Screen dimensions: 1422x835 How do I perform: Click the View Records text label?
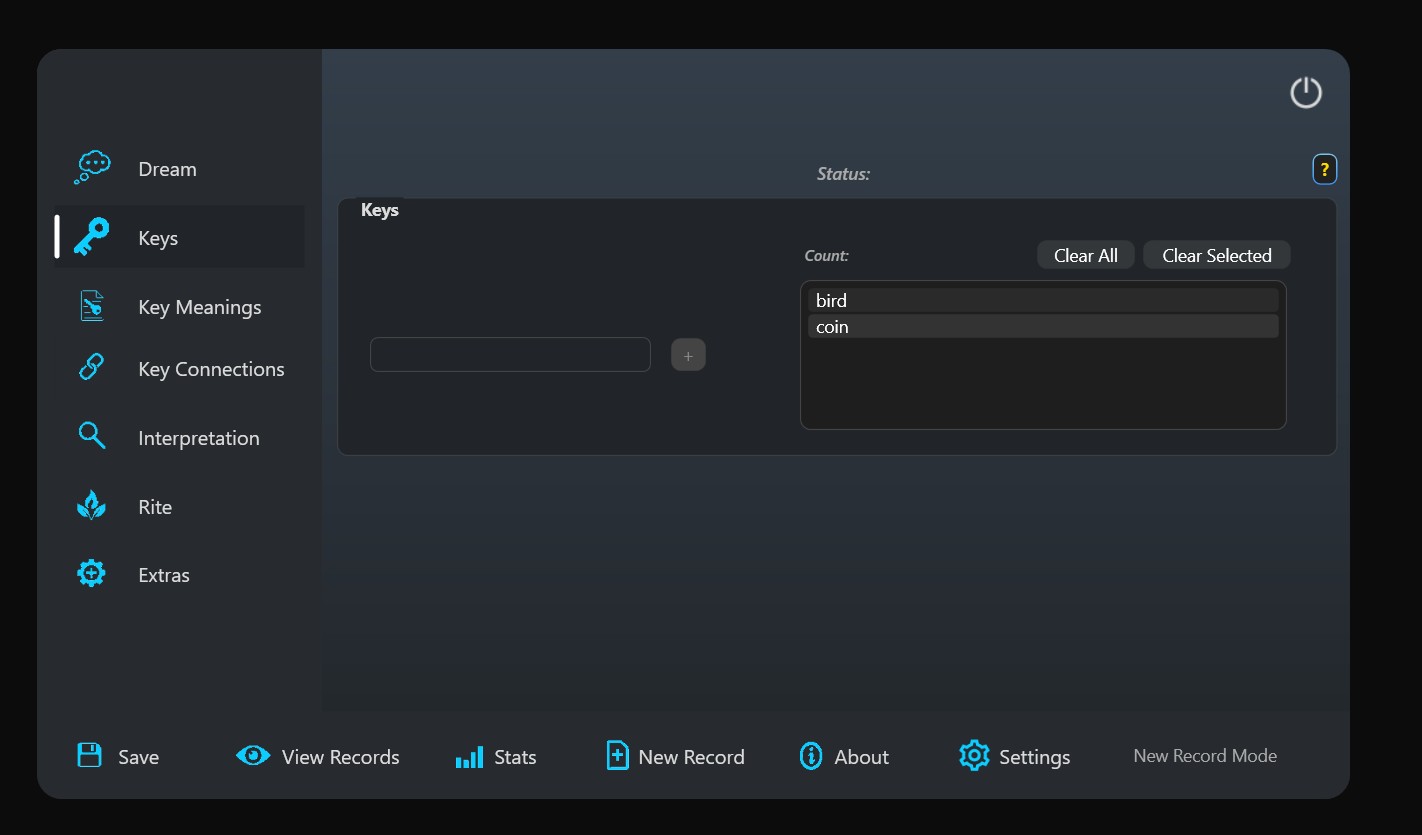(340, 757)
